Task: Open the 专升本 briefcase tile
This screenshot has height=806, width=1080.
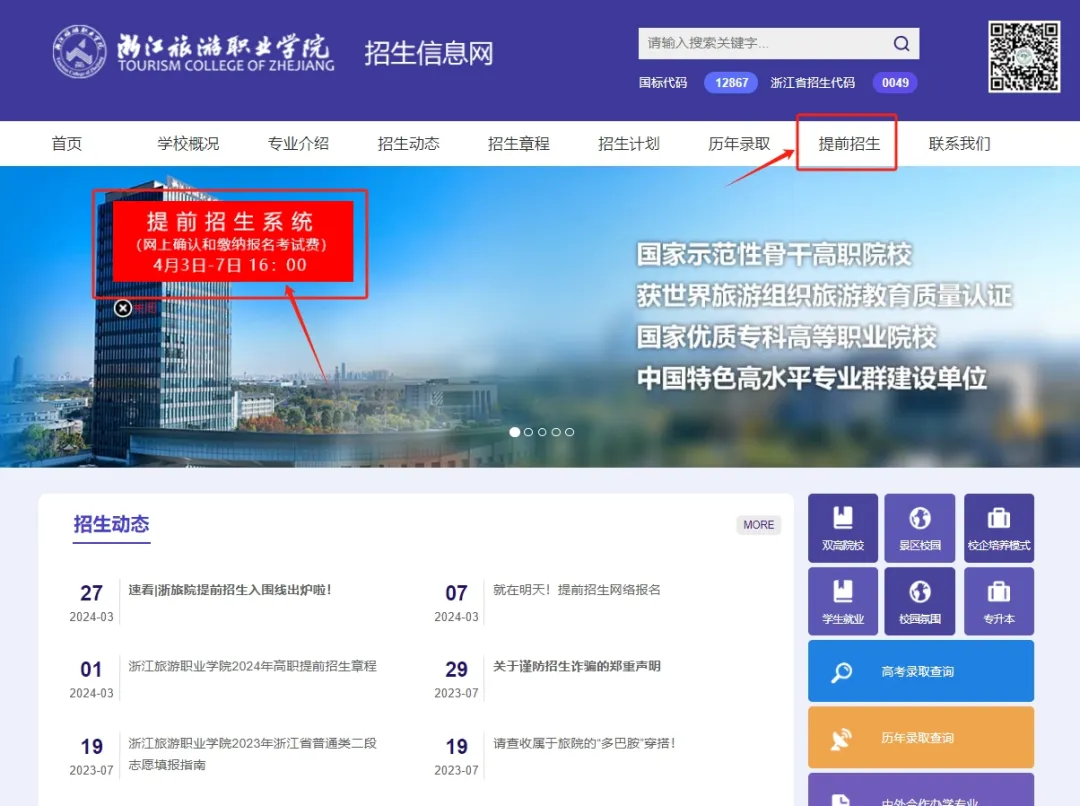Action: point(998,601)
